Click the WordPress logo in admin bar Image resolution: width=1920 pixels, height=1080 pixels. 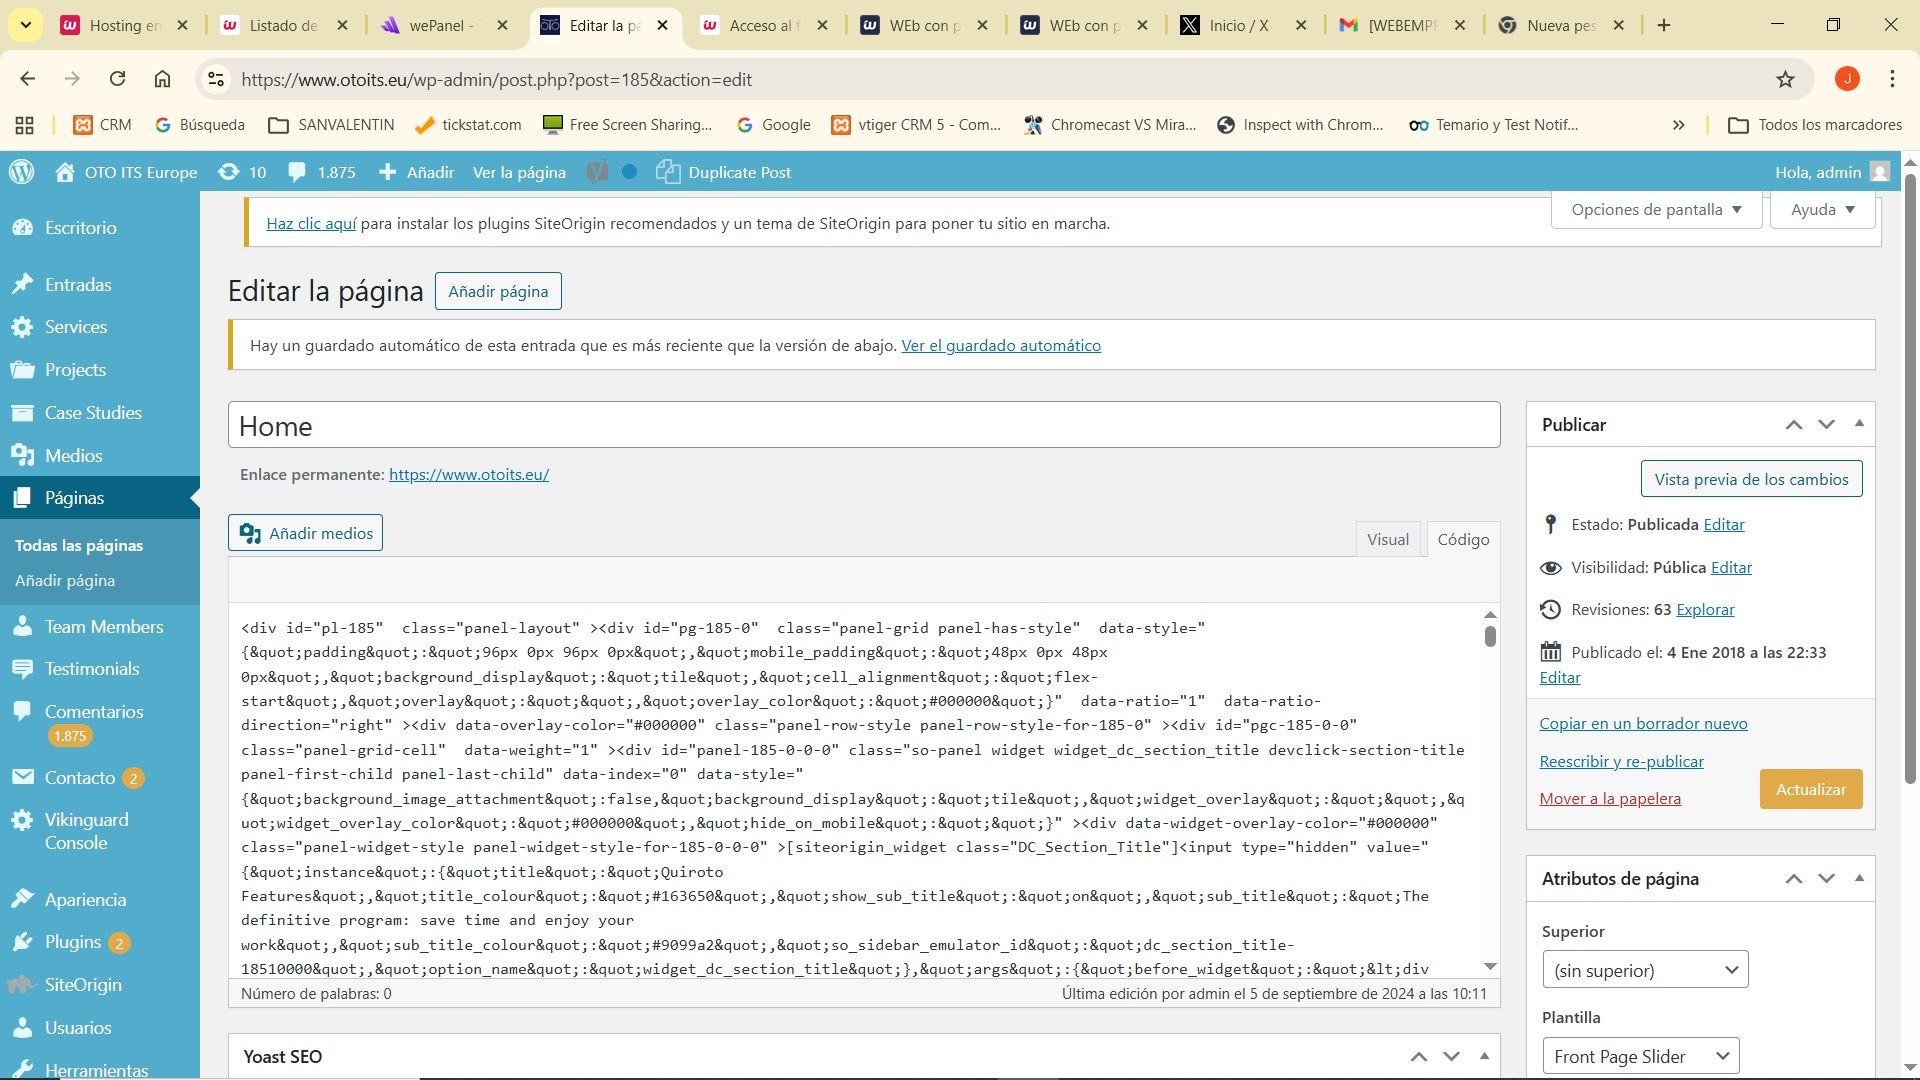point(22,172)
